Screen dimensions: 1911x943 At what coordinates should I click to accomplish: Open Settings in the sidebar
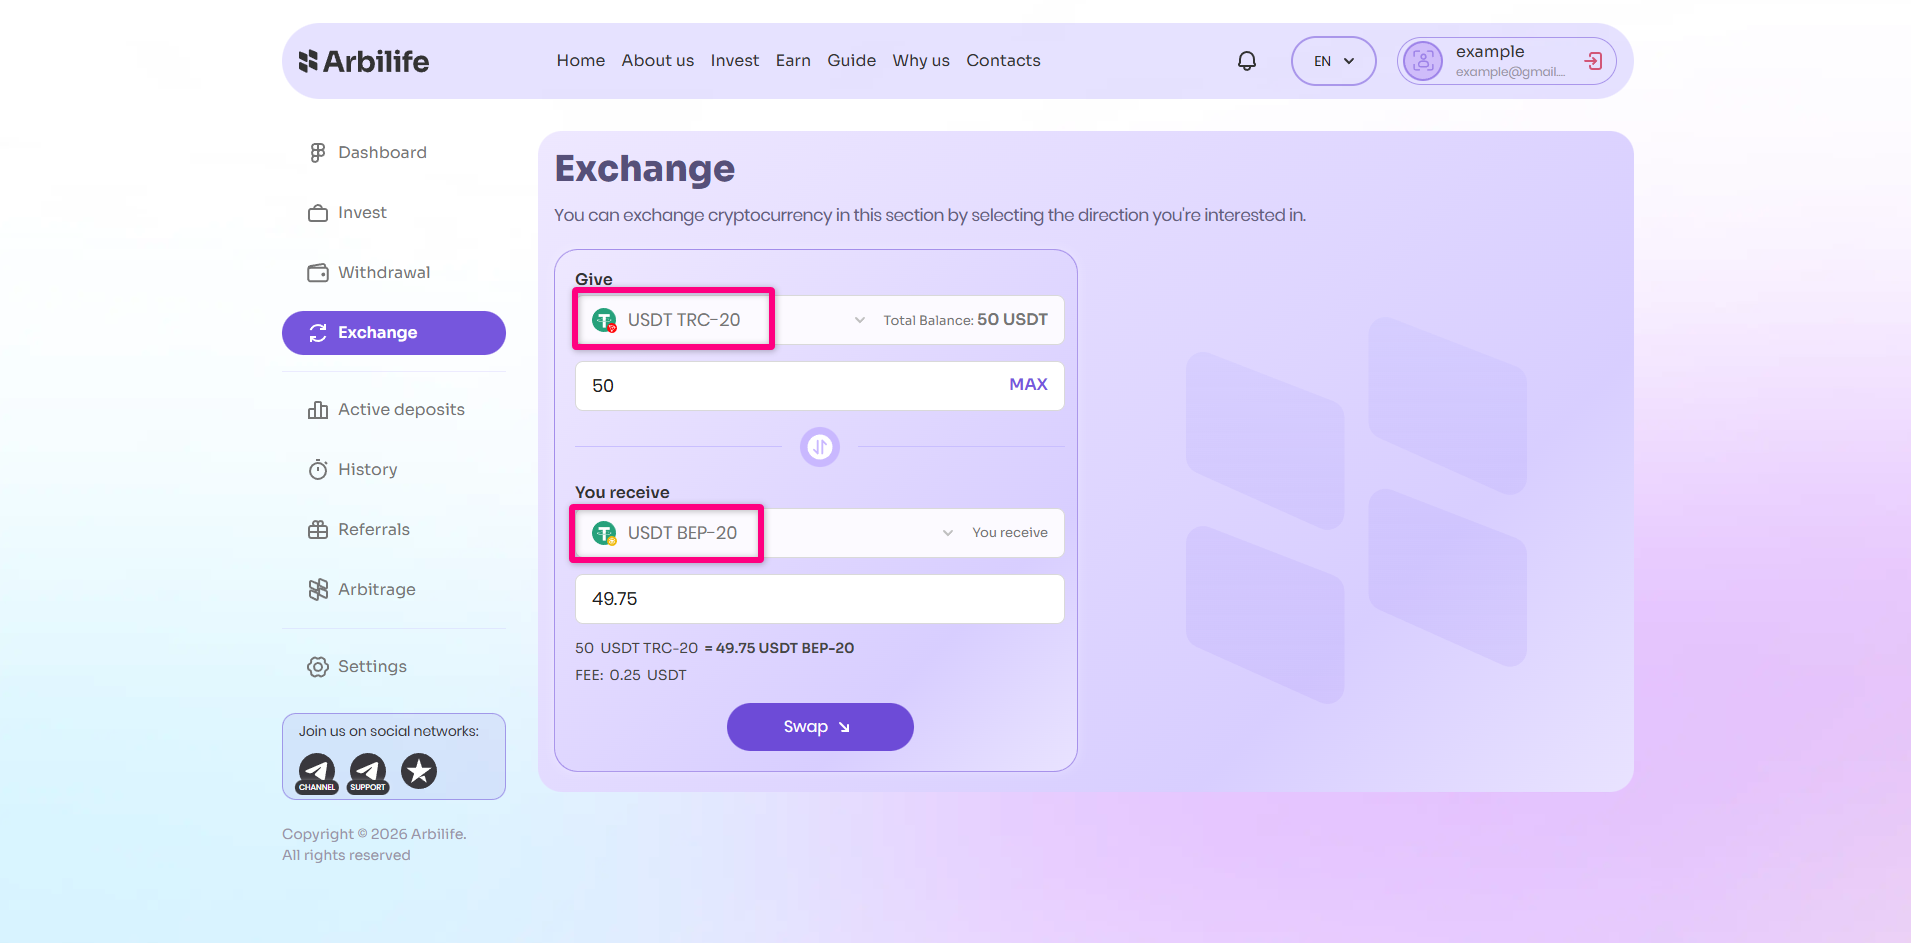[371, 666]
